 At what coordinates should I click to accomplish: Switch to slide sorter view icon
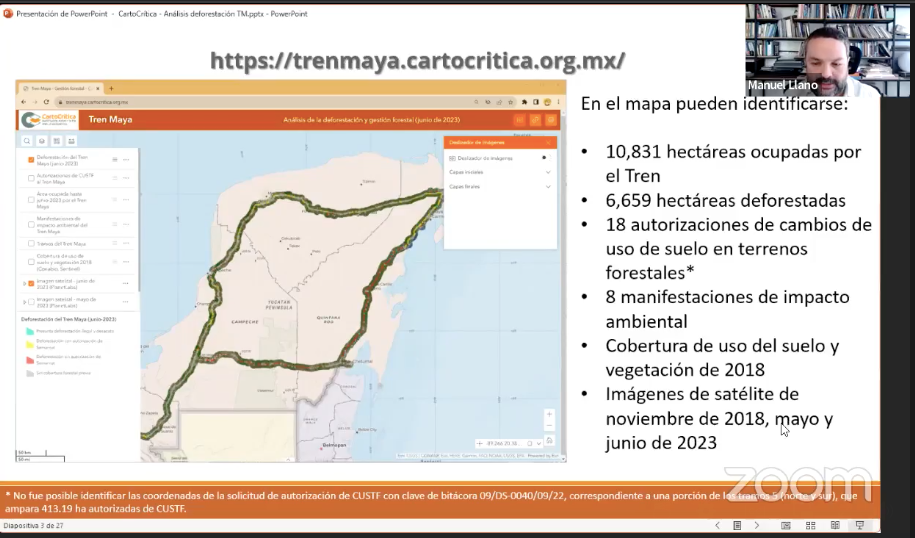810,525
